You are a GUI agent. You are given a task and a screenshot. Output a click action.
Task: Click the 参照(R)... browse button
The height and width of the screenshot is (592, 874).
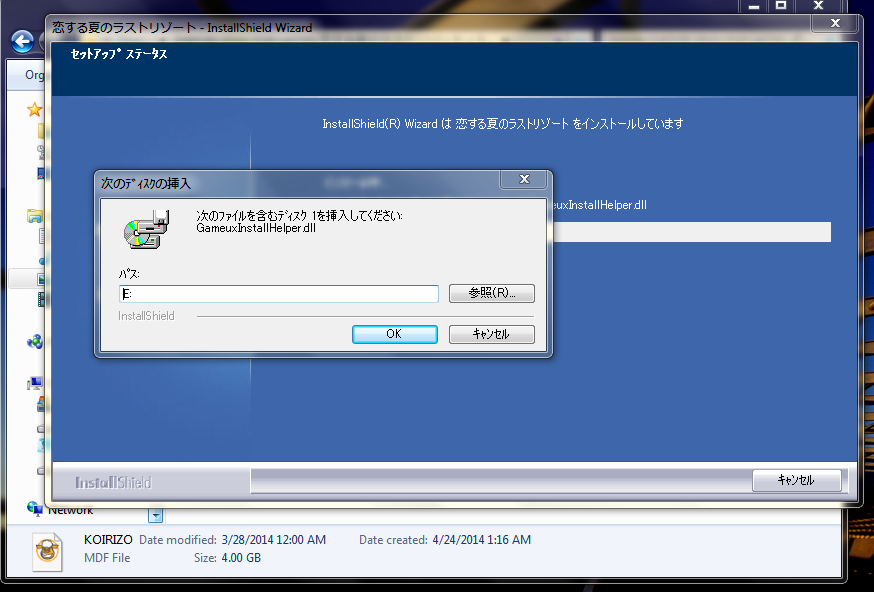click(491, 293)
